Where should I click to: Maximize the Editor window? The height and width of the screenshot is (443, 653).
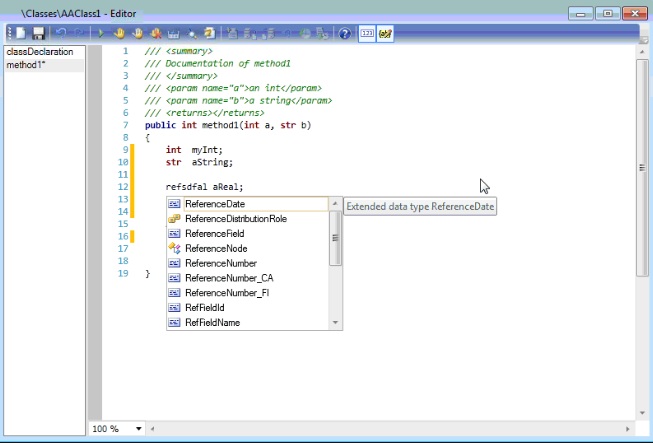point(607,14)
